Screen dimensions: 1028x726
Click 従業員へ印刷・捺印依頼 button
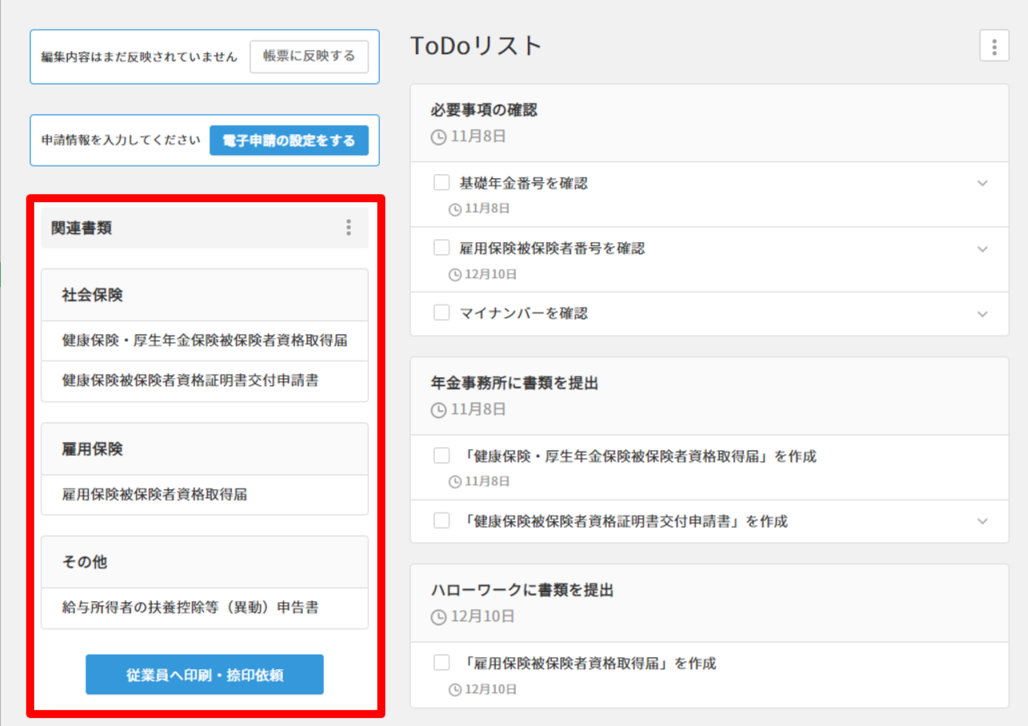[204, 675]
